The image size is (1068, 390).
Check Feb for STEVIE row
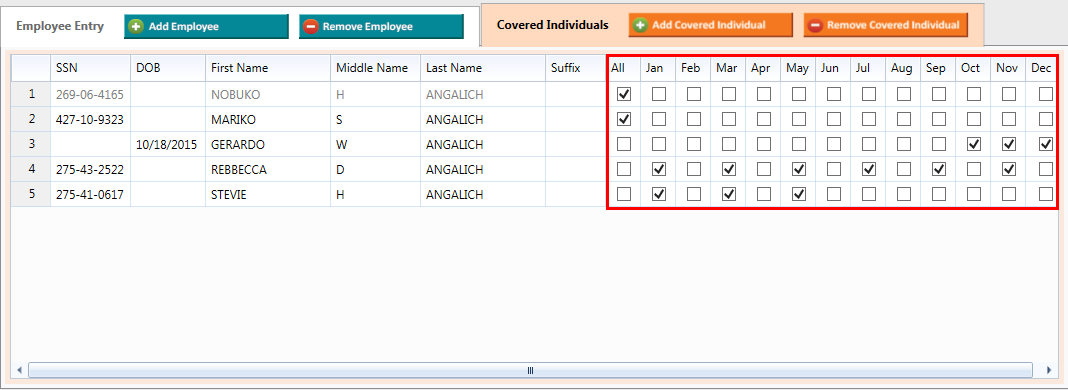tap(693, 194)
